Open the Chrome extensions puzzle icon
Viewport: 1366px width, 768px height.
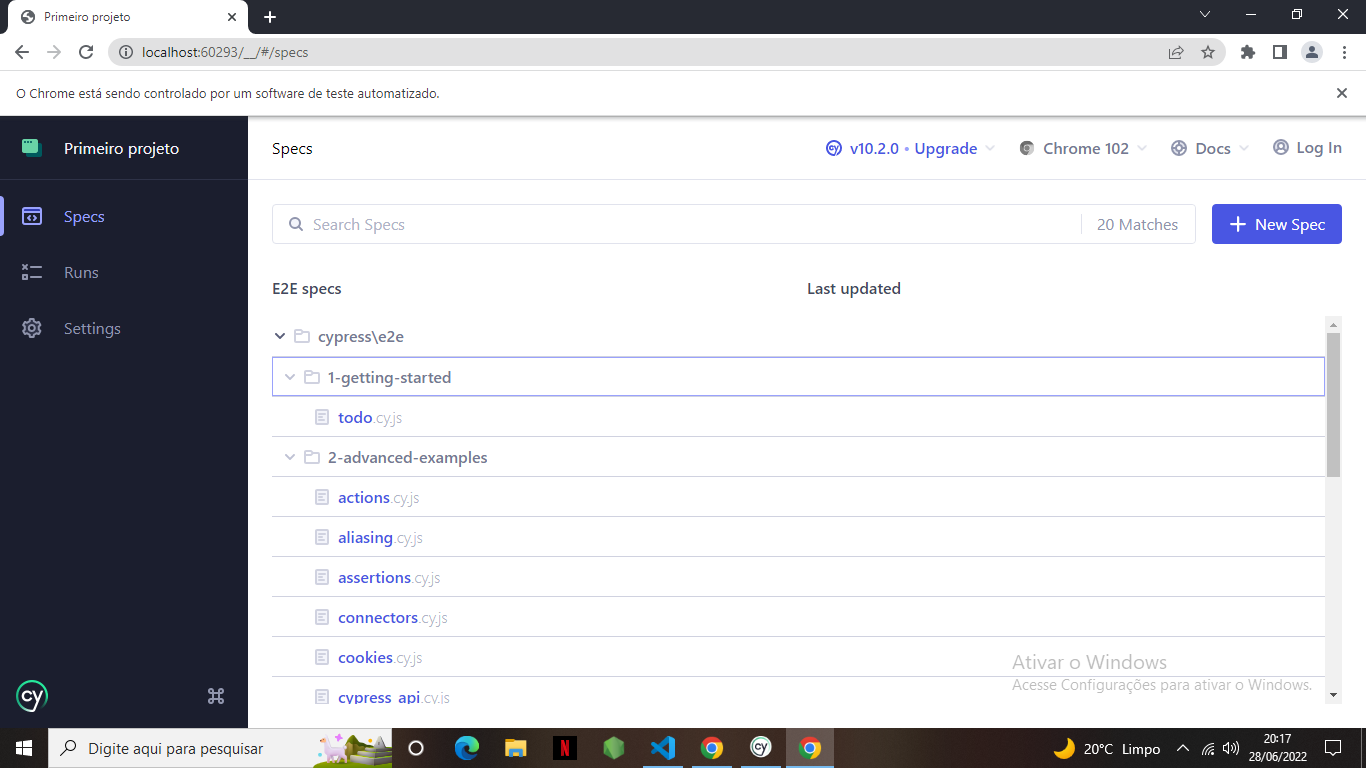[1248, 52]
